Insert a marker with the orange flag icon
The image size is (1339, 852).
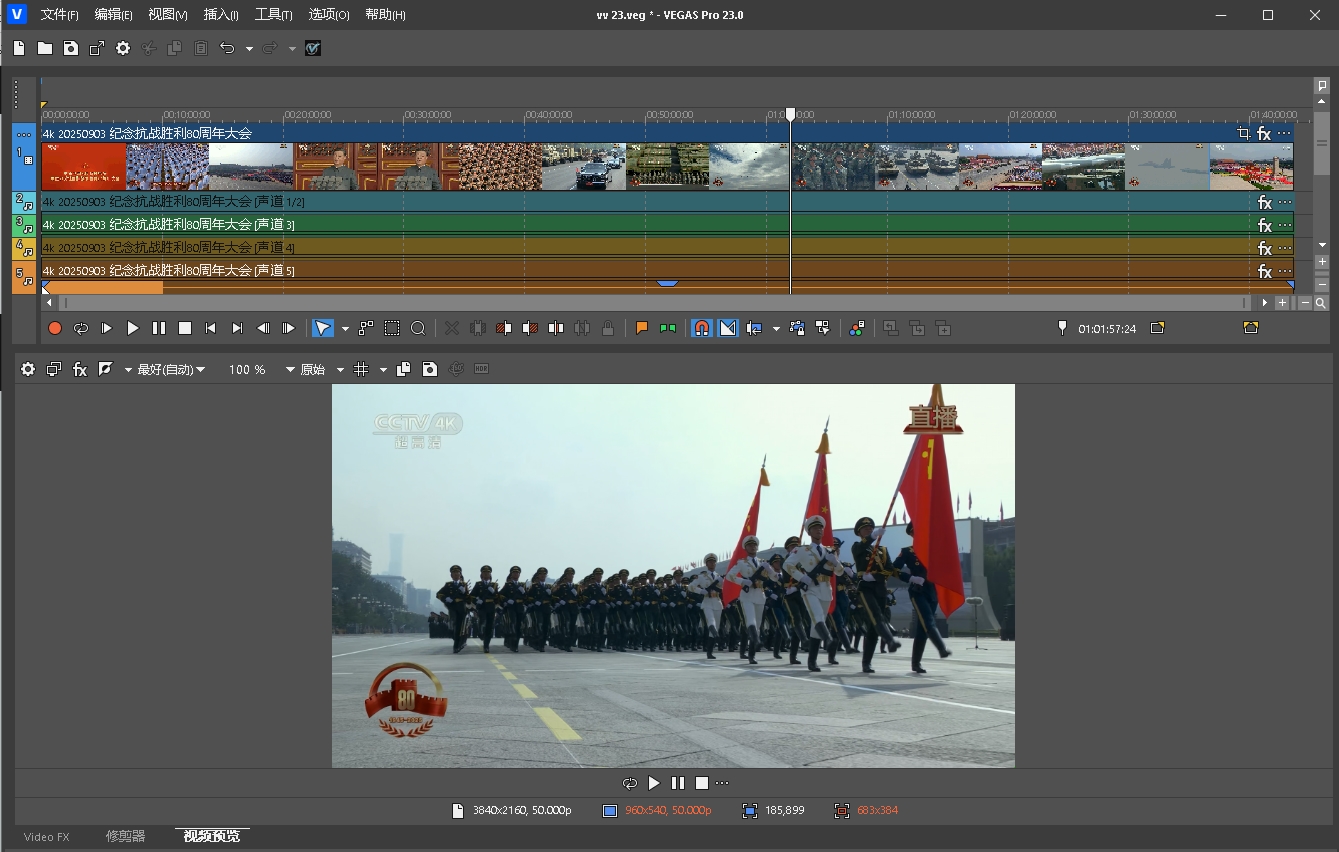coord(642,328)
